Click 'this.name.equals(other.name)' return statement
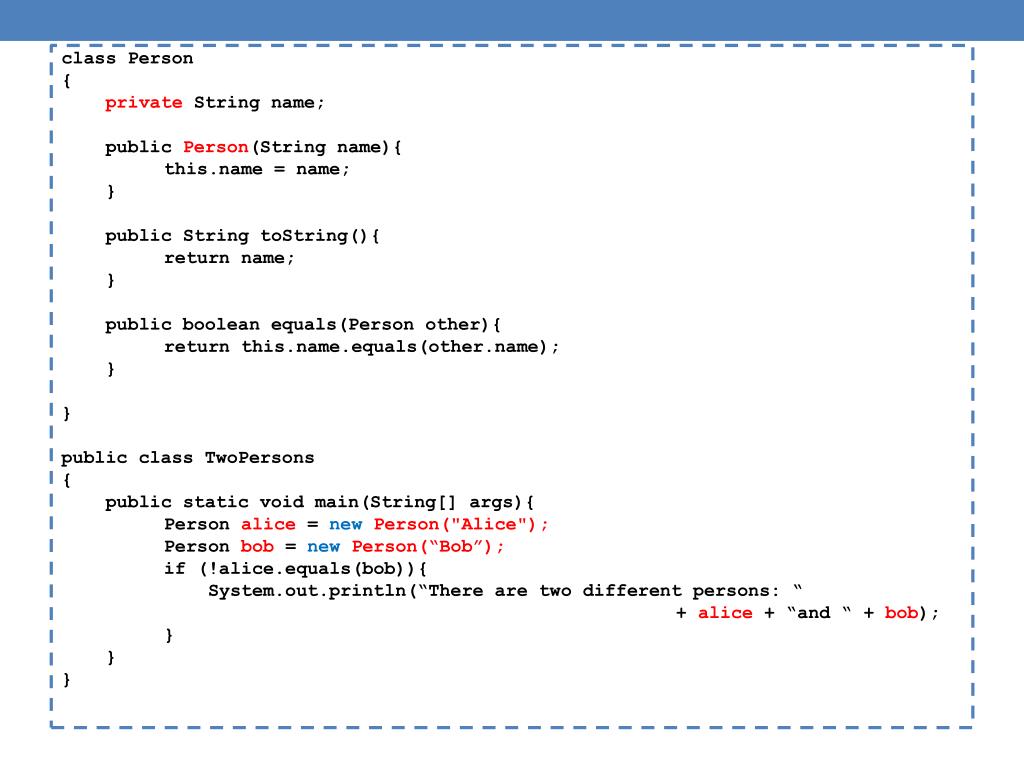Screen dimensions: 1024x768 point(361,347)
